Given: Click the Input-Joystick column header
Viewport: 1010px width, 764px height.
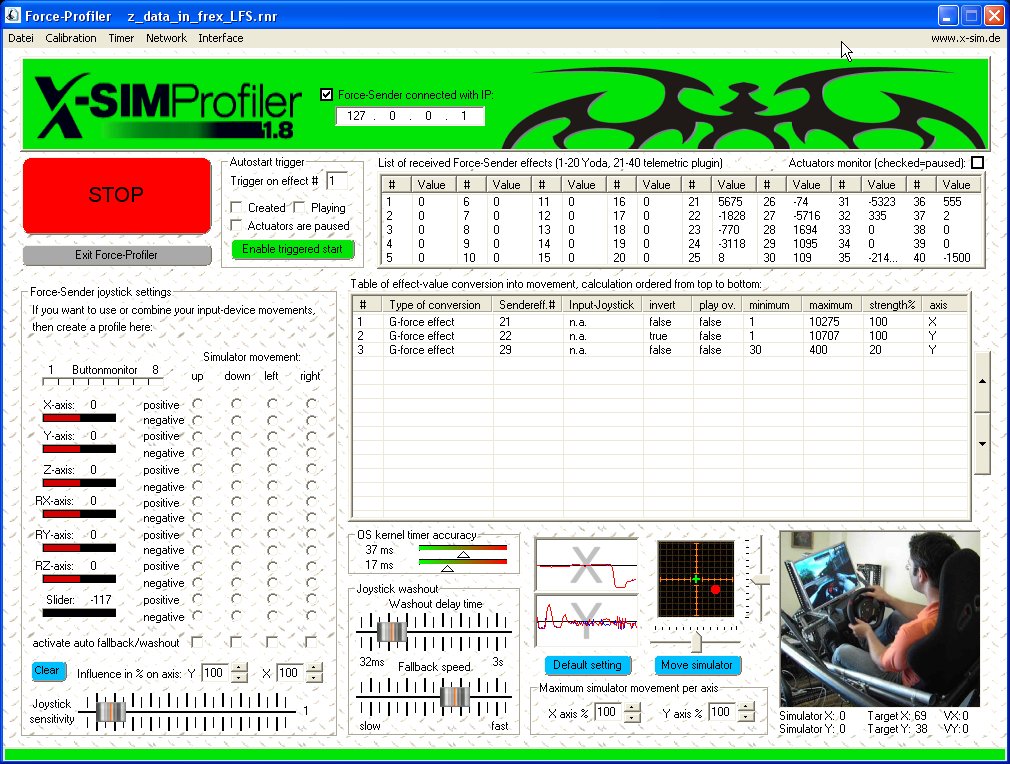Looking at the screenshot, I should click(602, 305).
